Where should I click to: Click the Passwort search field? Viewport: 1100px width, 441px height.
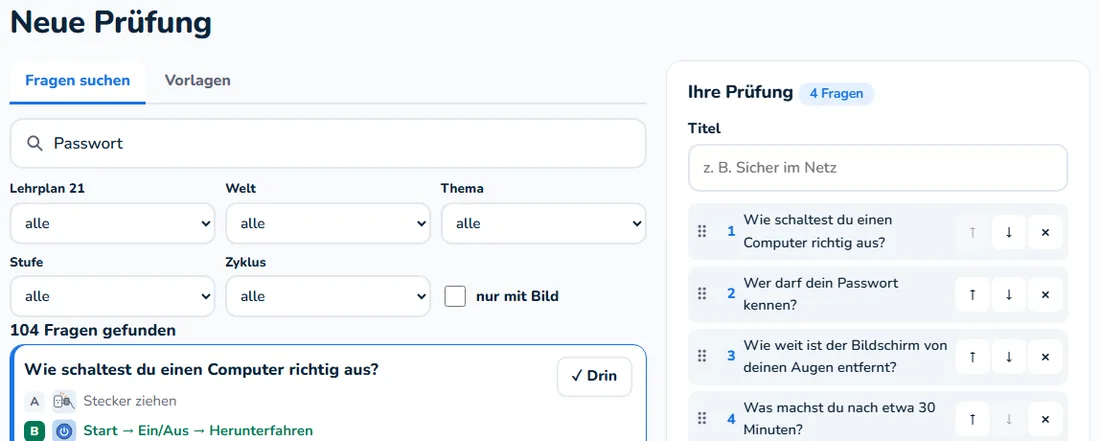[x=328, y=143]
